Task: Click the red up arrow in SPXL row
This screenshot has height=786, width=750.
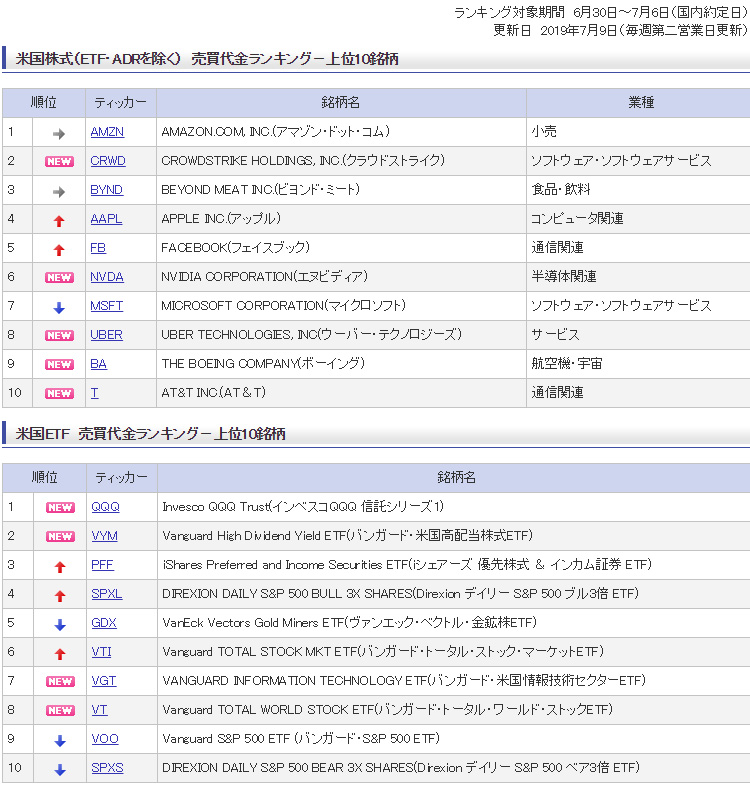Action: pyautogui.click(x=60, y=597)
